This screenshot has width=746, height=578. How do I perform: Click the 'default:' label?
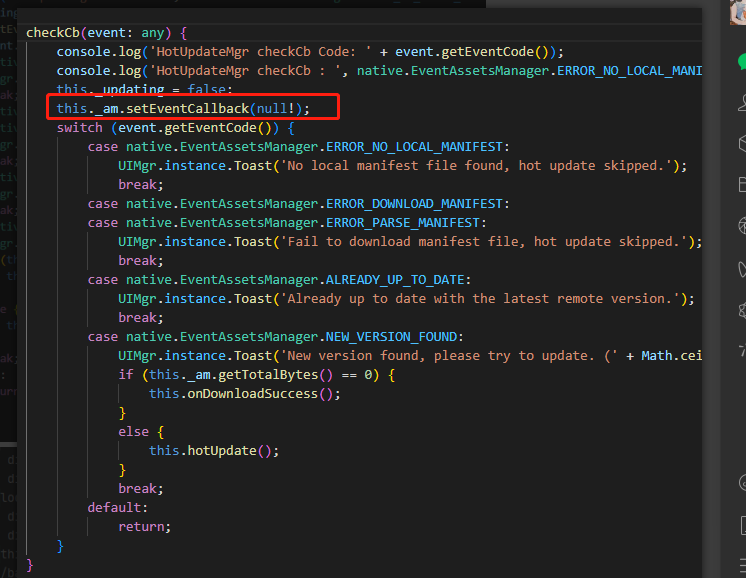tap(118, 508)
